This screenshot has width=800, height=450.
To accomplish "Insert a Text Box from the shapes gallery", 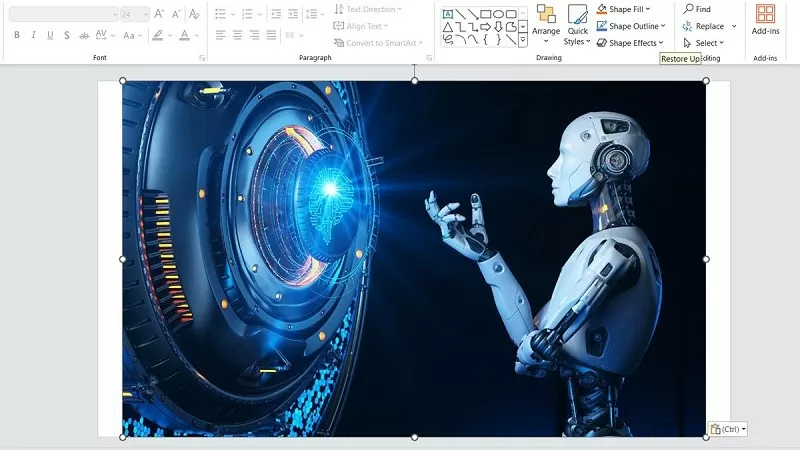I will (448, 14).
